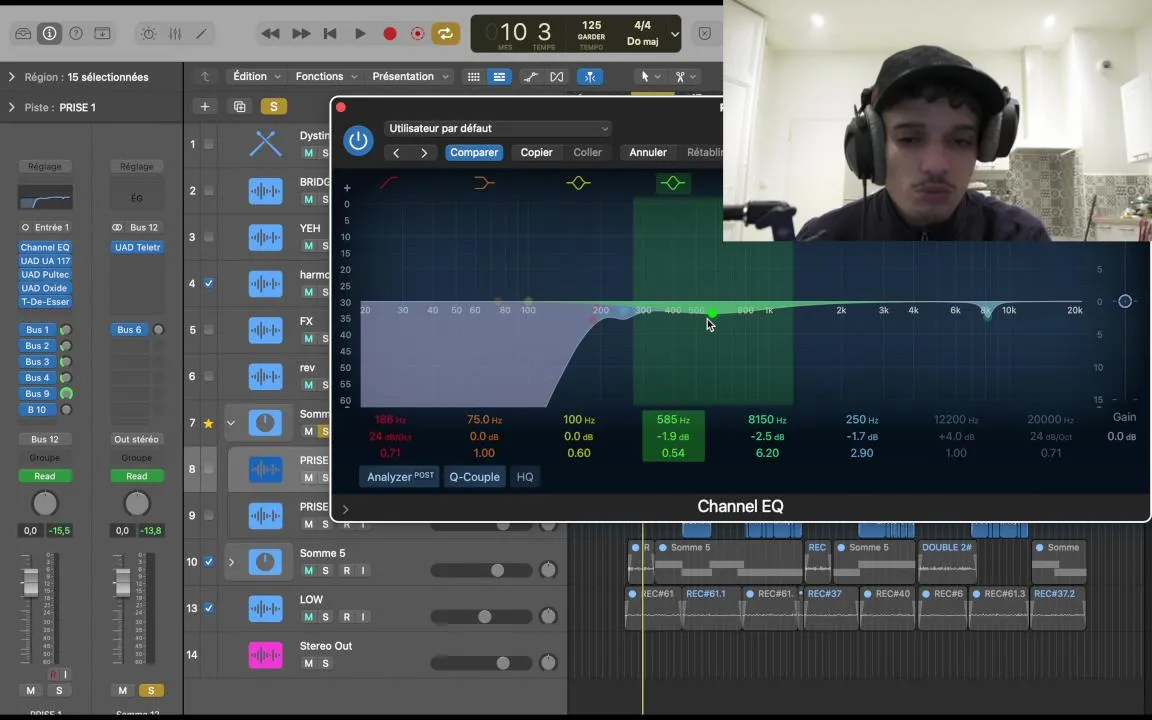The width and height of the screenshot is (1152, 720).
Task: Rewind the transport
Action: tap(270, 34)
